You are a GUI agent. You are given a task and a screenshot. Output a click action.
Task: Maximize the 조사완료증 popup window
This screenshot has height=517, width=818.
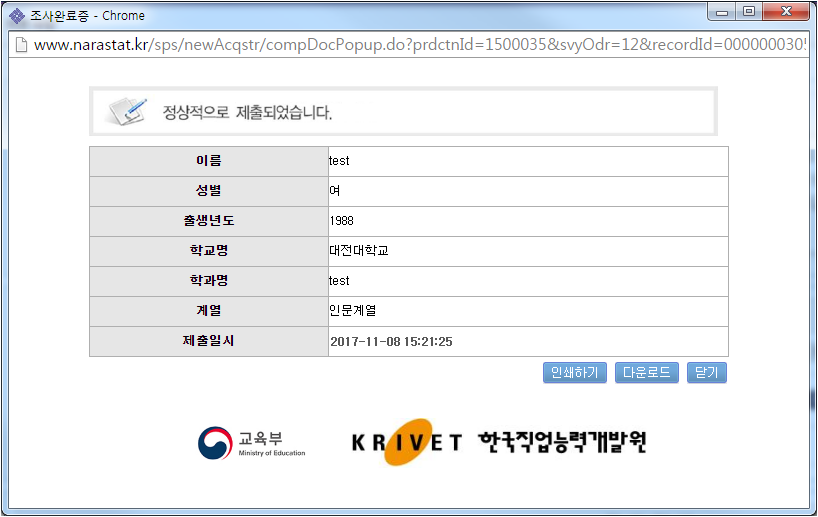pyautogui.click(x=748, y=12)
